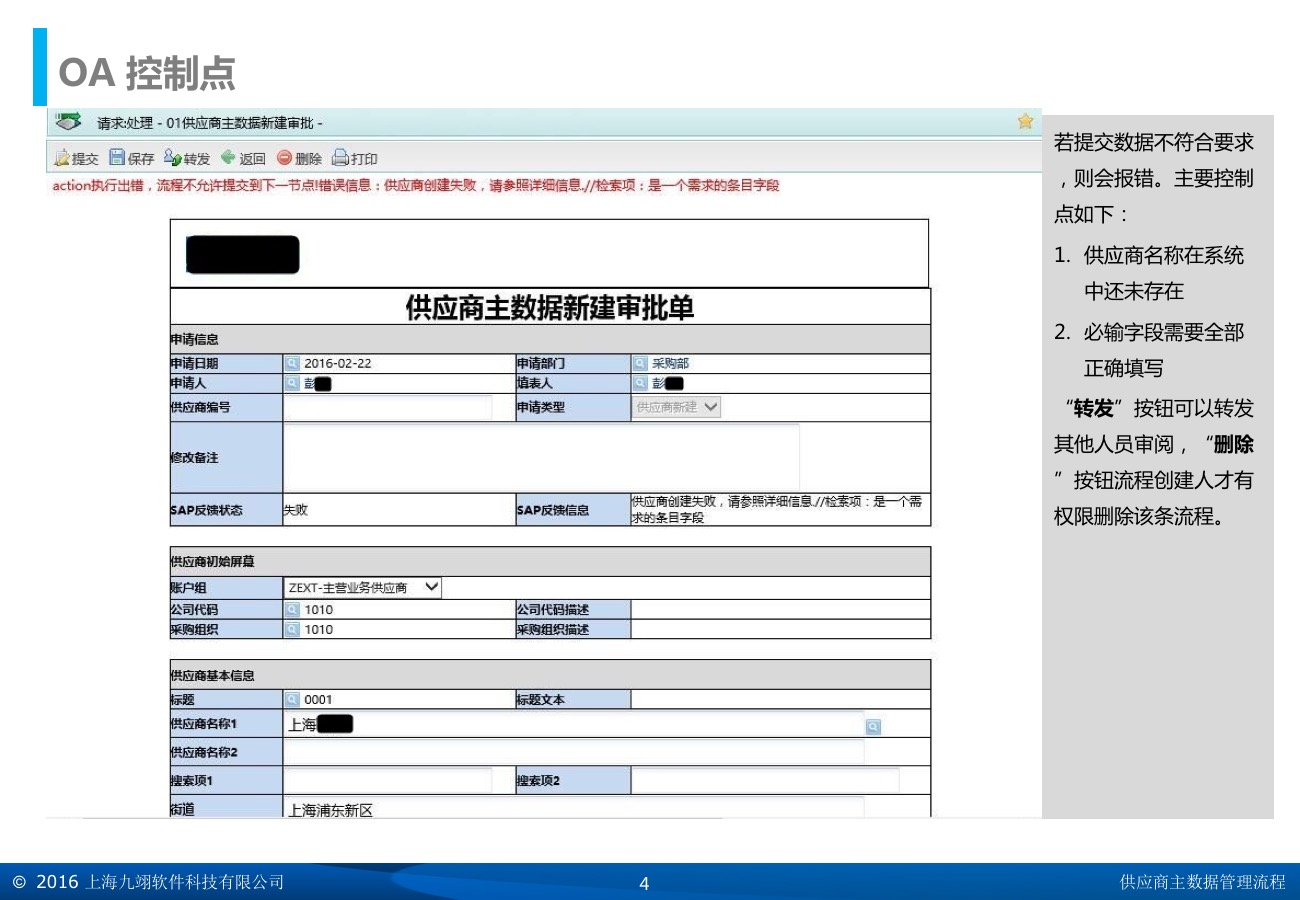Screen dimensions: 1300x900
Task: Forward the request using 转发
Action: (x=187, y=158)
